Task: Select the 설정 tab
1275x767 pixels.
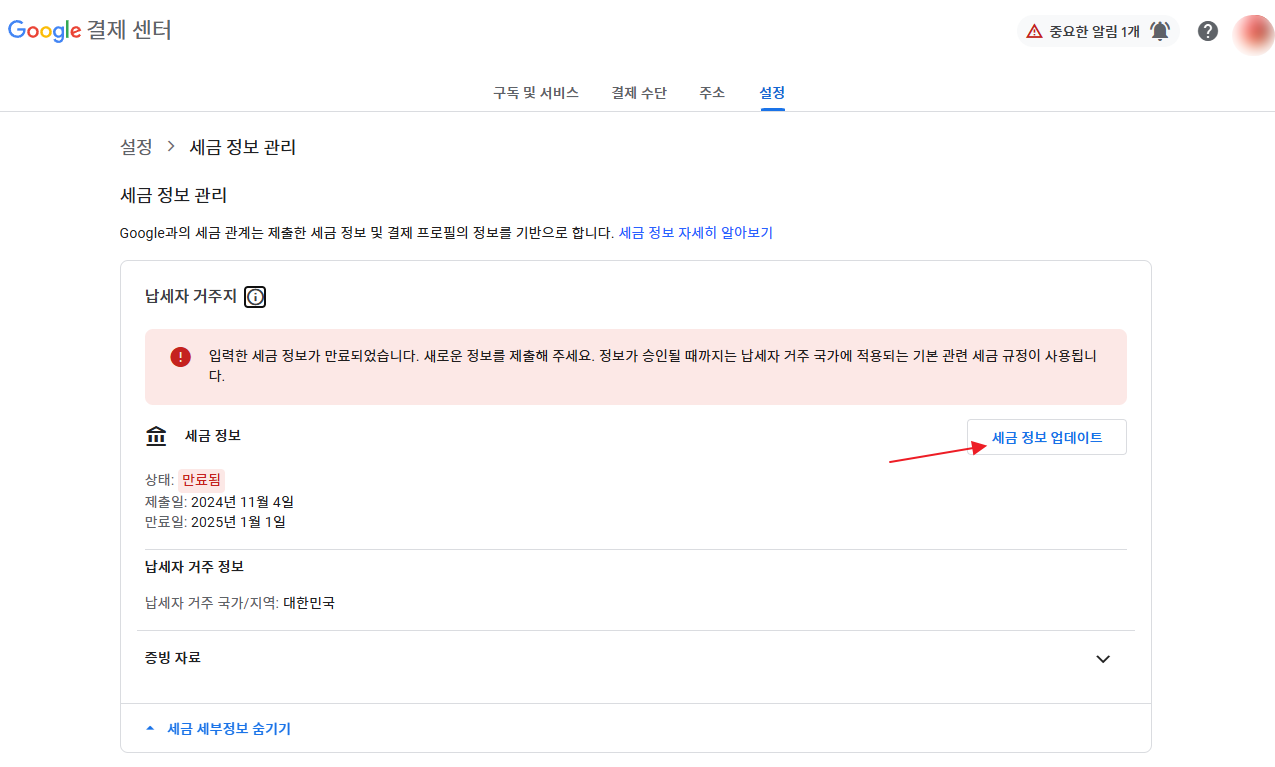Action: point(772,93)
